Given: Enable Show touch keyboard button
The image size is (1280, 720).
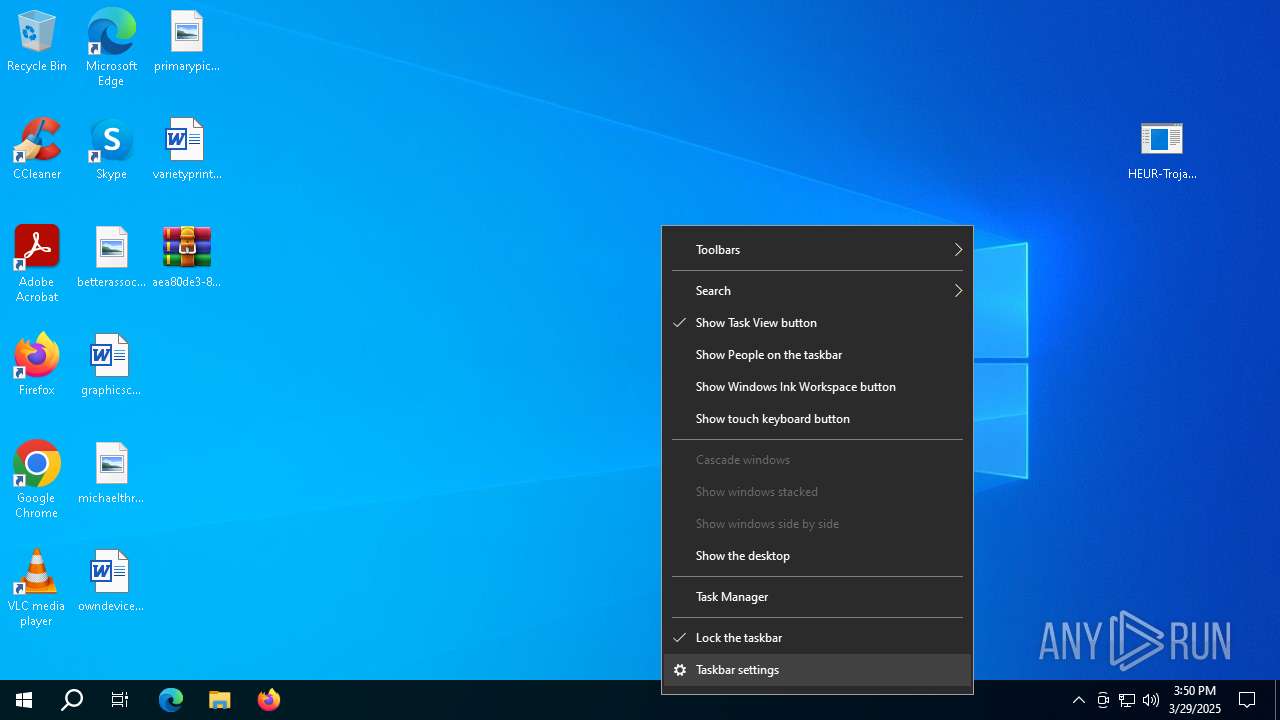Looking at the screenshot, I should 818,419.
